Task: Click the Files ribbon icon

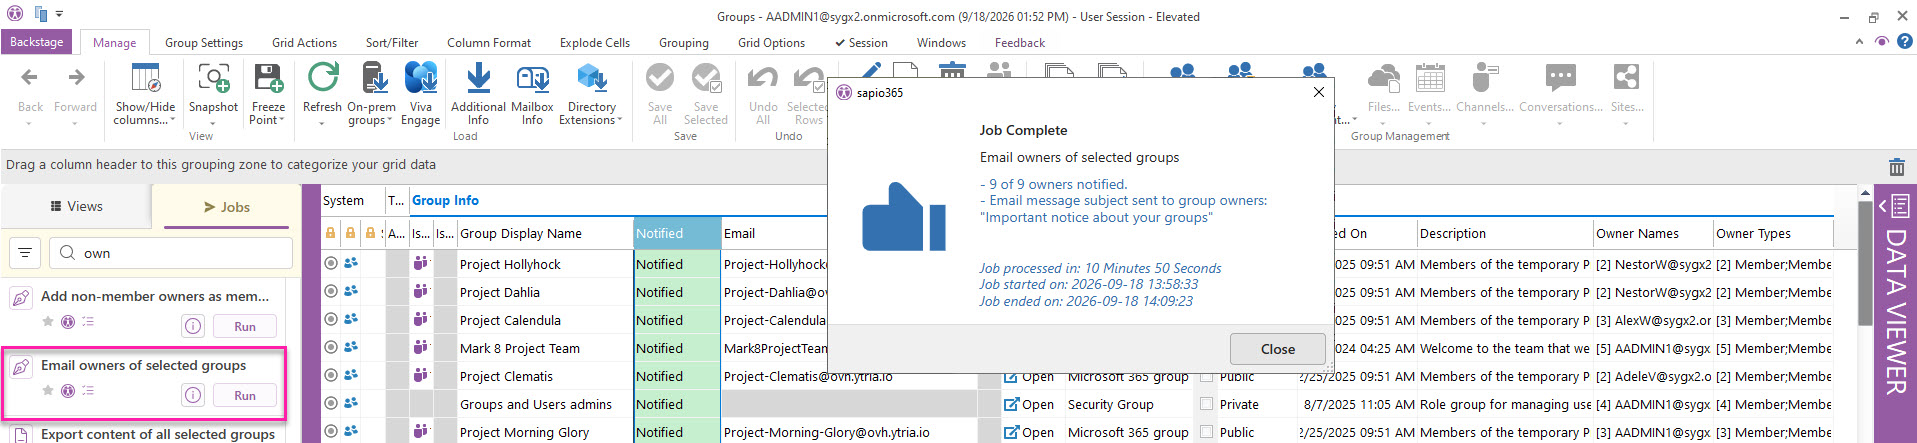Action: pyautogui.click(x=1383, y=78)
